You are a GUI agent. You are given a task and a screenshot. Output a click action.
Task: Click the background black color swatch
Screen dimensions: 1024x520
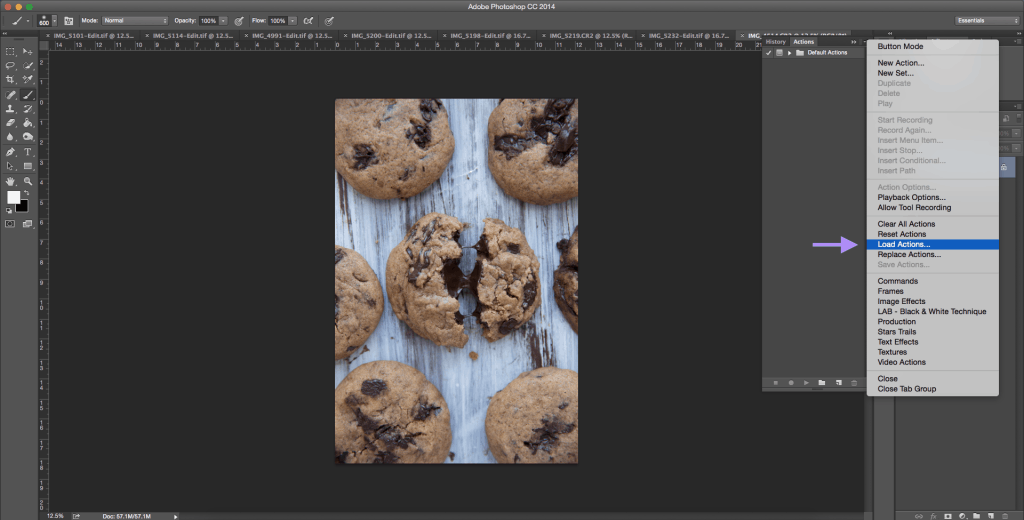tap(24, 206)
